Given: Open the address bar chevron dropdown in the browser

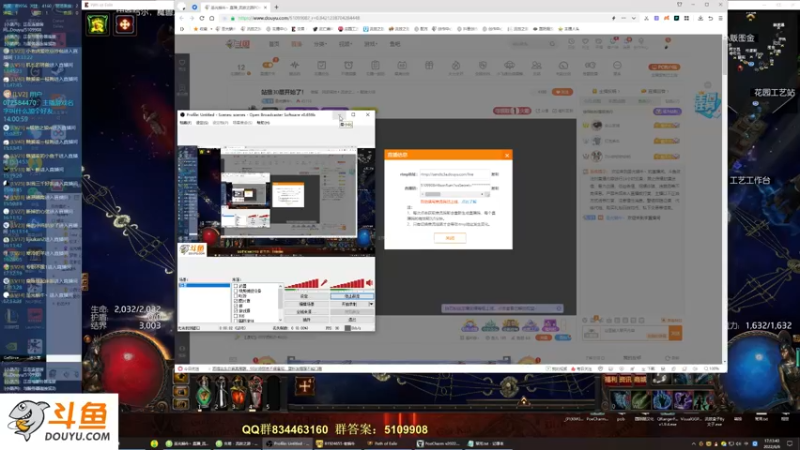Looking at the screenshot, I should pyautogui.click(x=634, y=18).
